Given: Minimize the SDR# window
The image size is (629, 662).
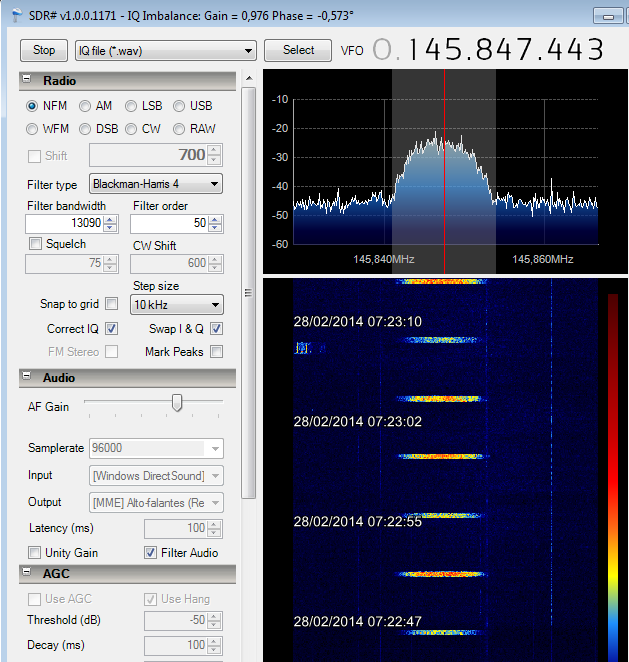Looking at the screenshot, I should click(608, 16).
